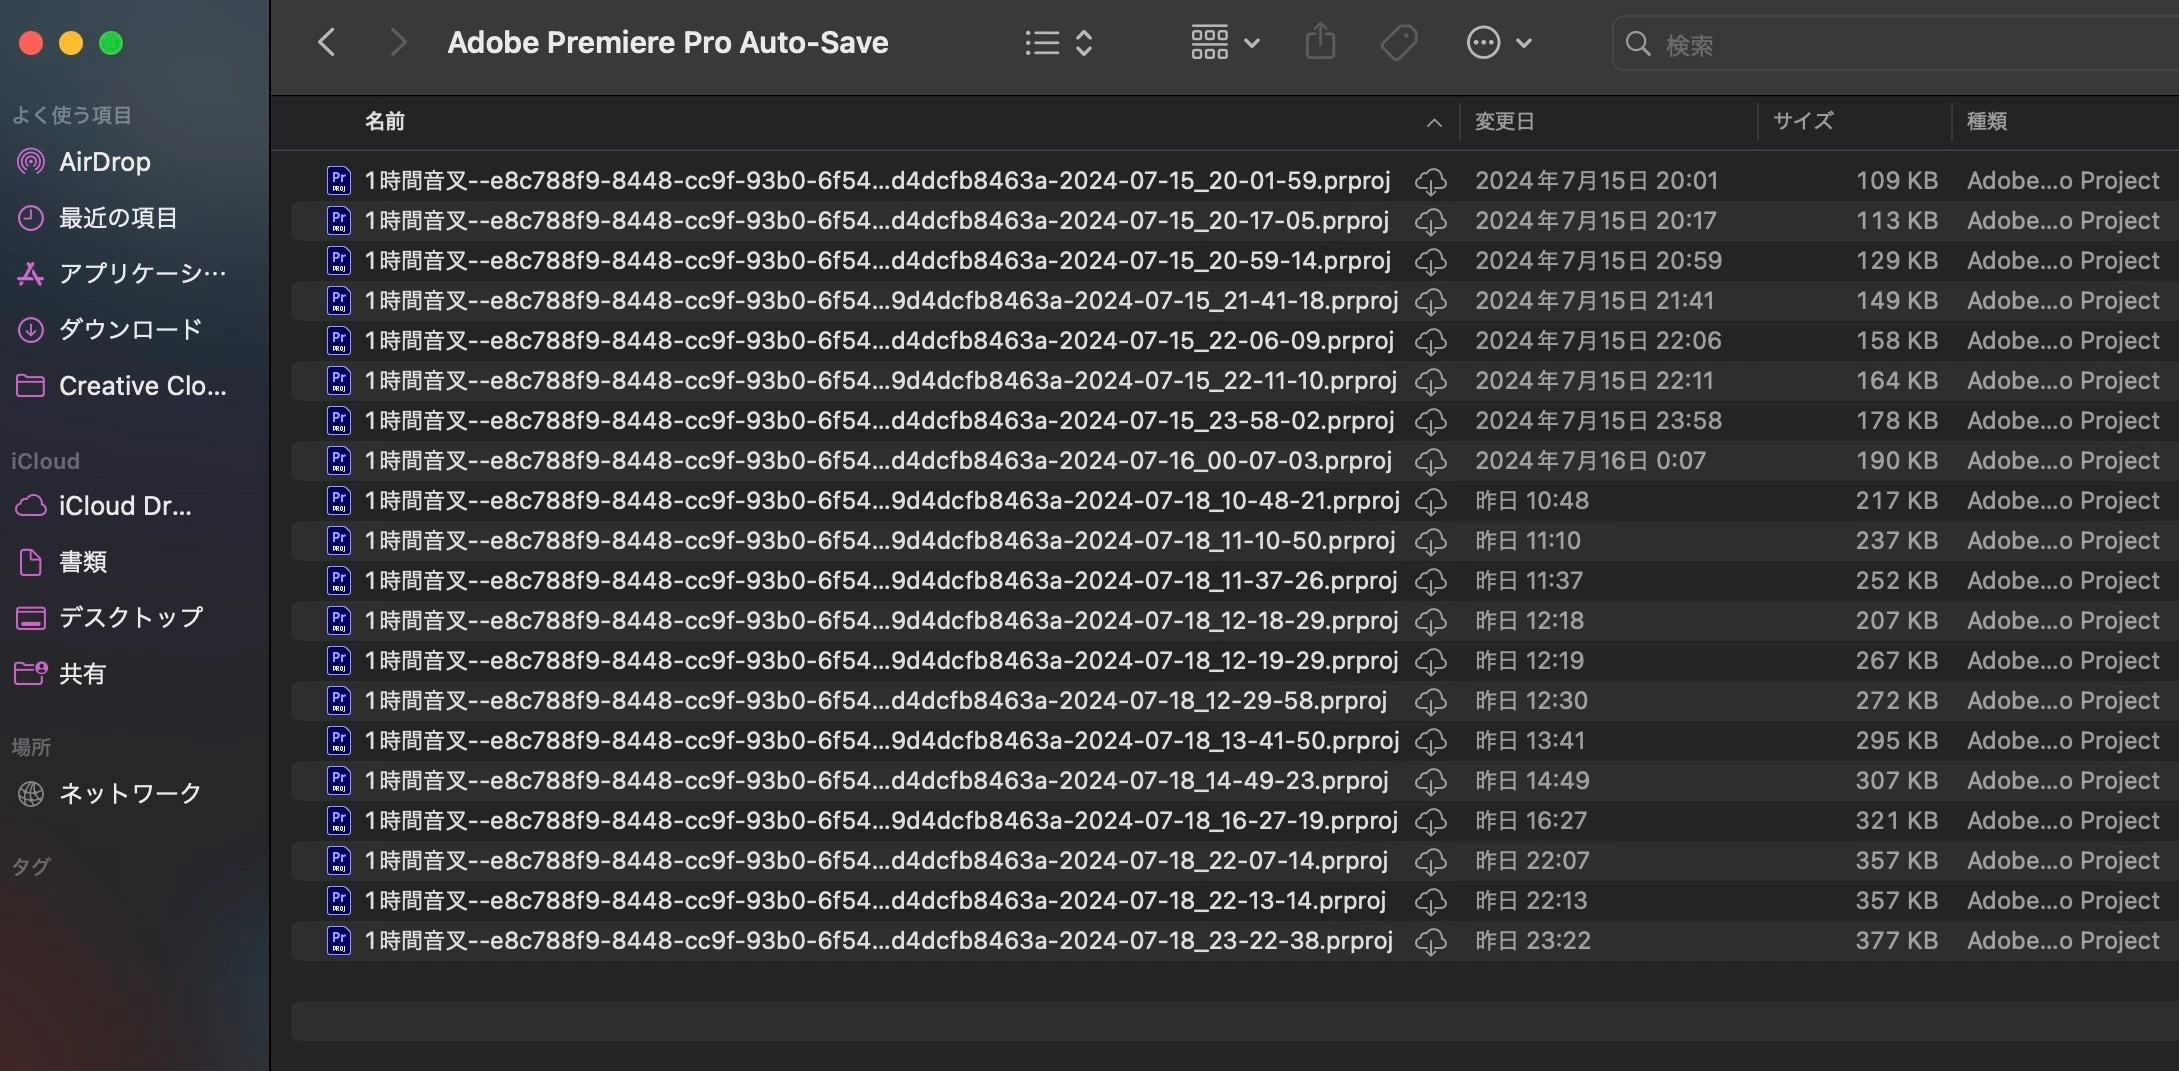Screen dimensions: 2179x1071
Task: Click iCloud download icon for 14-49-23 file
Action: point(1431,782)
